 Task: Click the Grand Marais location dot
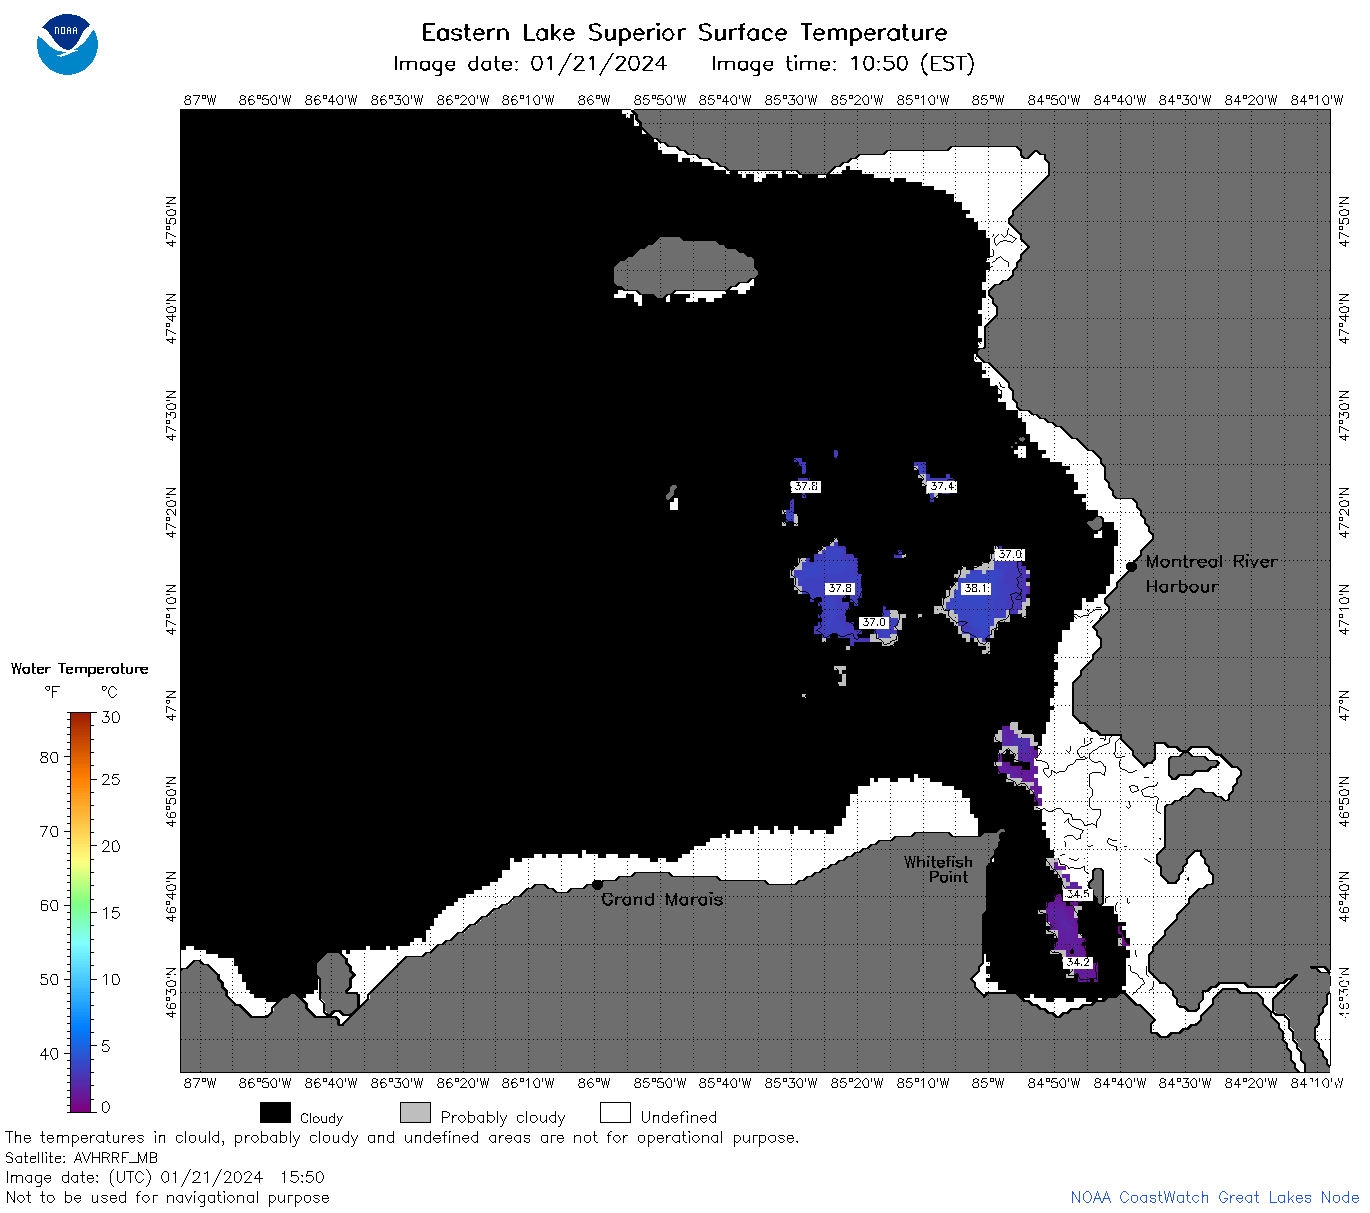pos(597,884)
